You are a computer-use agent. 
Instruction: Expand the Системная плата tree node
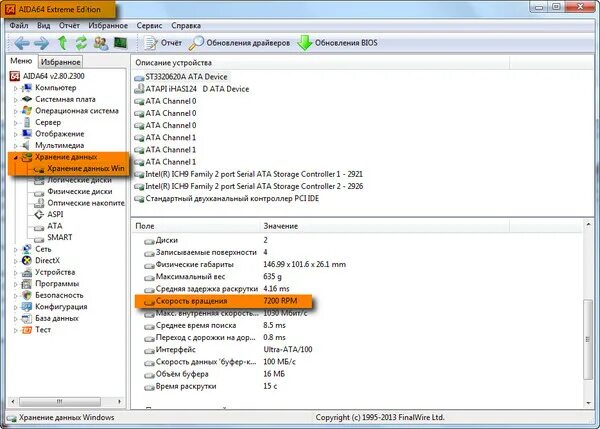[16, 100]
